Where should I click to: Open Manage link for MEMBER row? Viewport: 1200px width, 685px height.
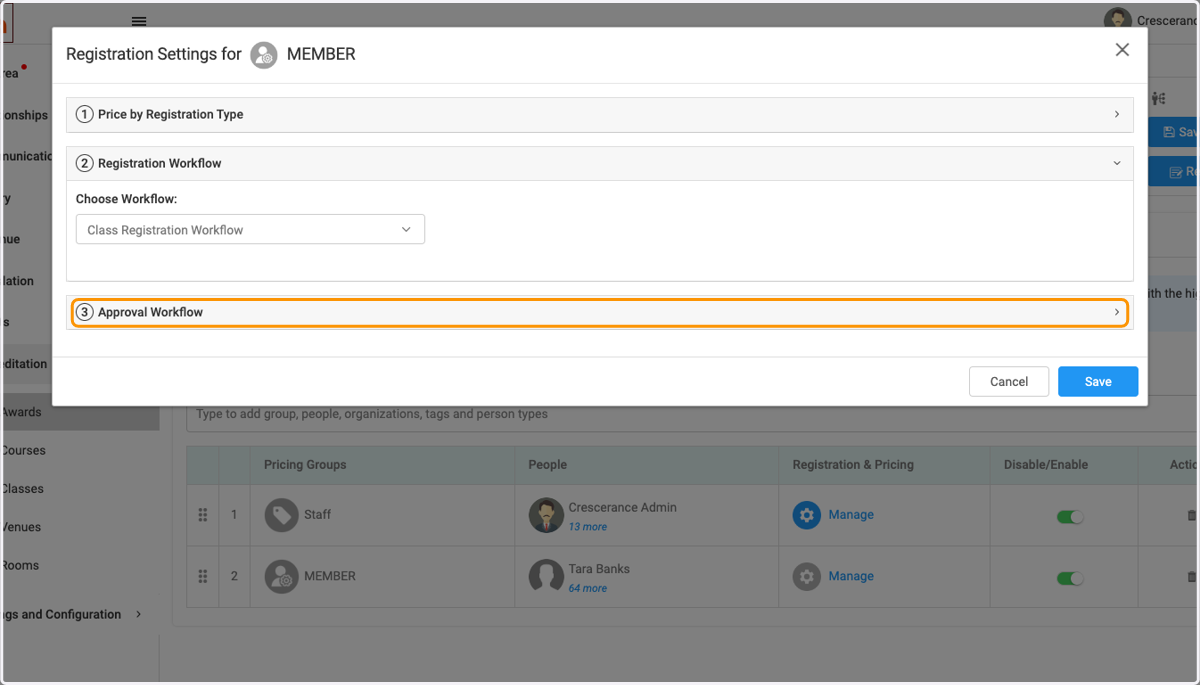pos(851,576)
